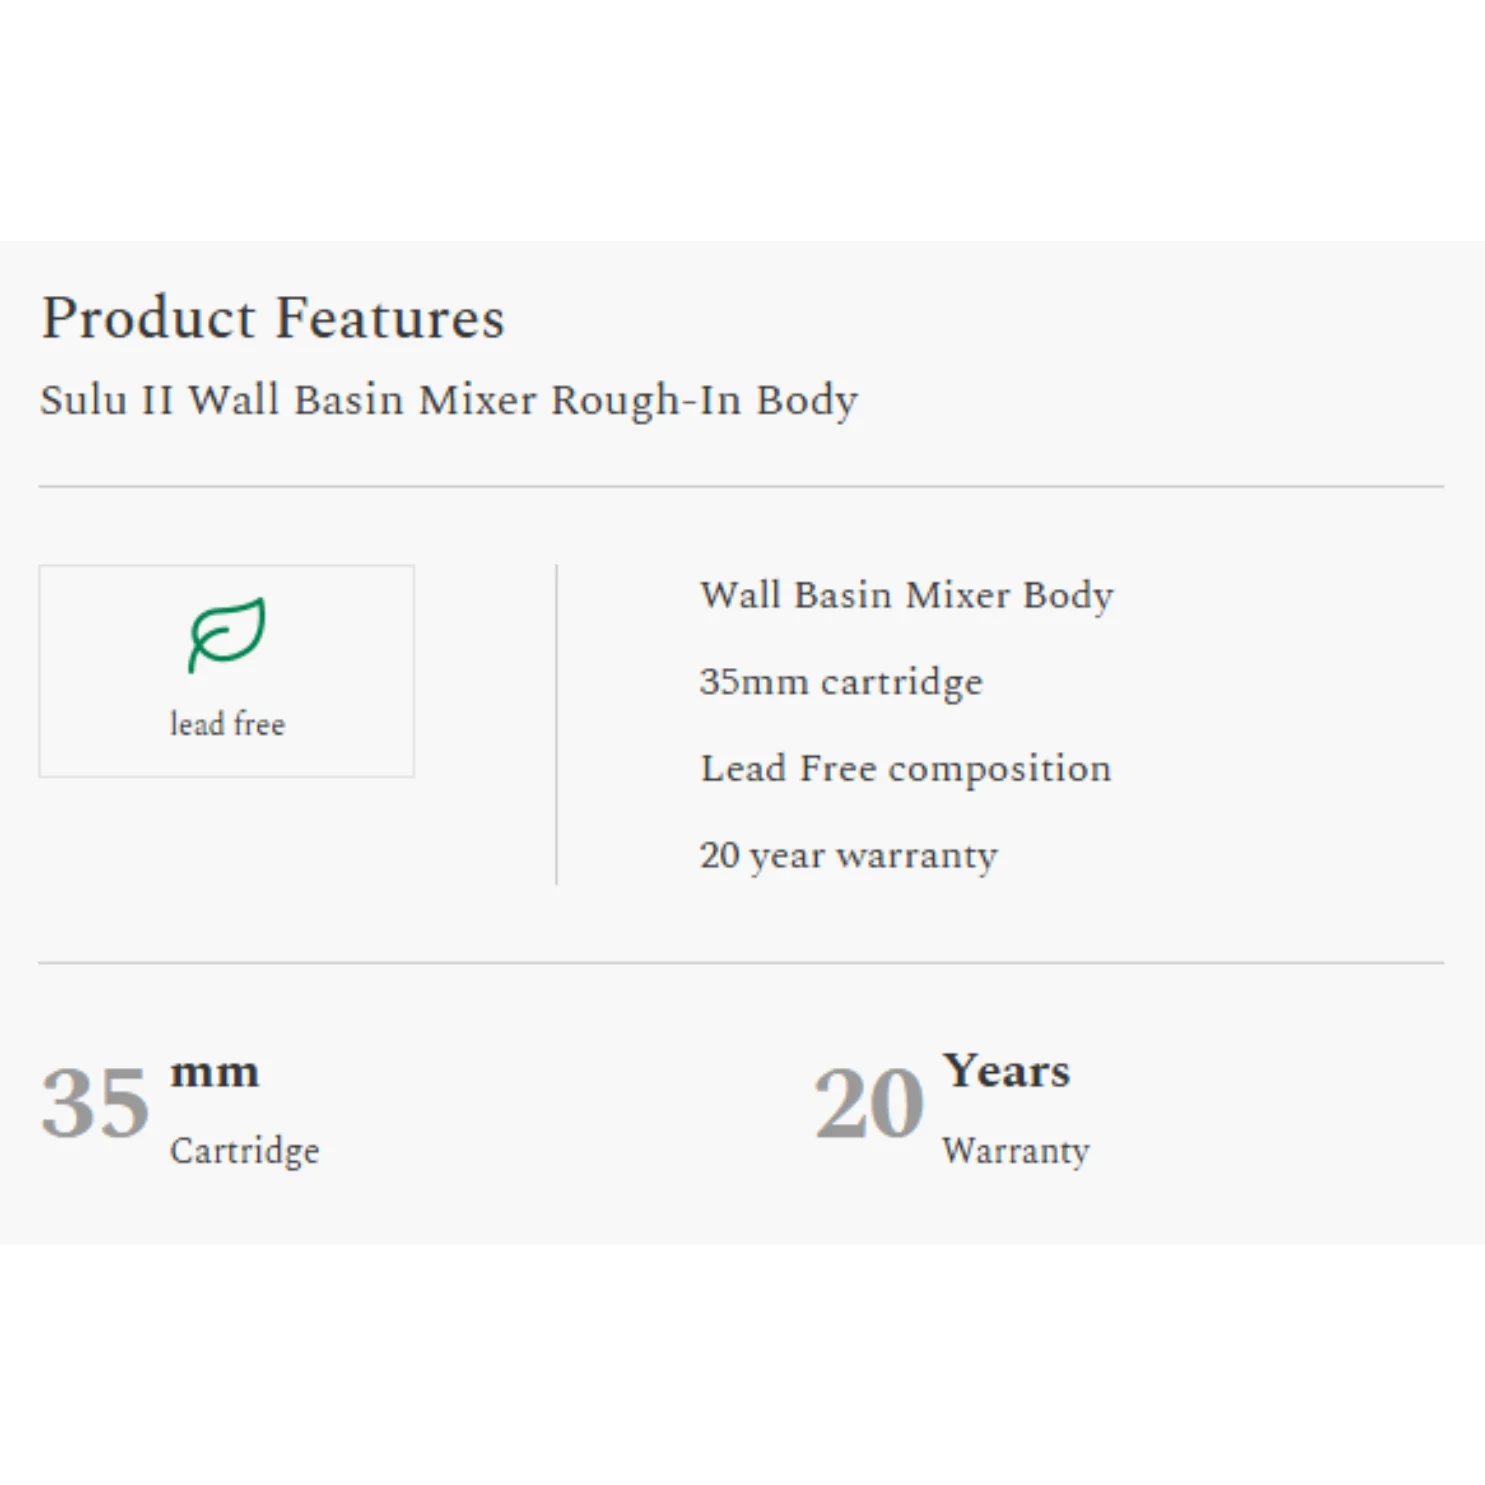Click the bold "mm" unit text

[x=214, y=1072]
